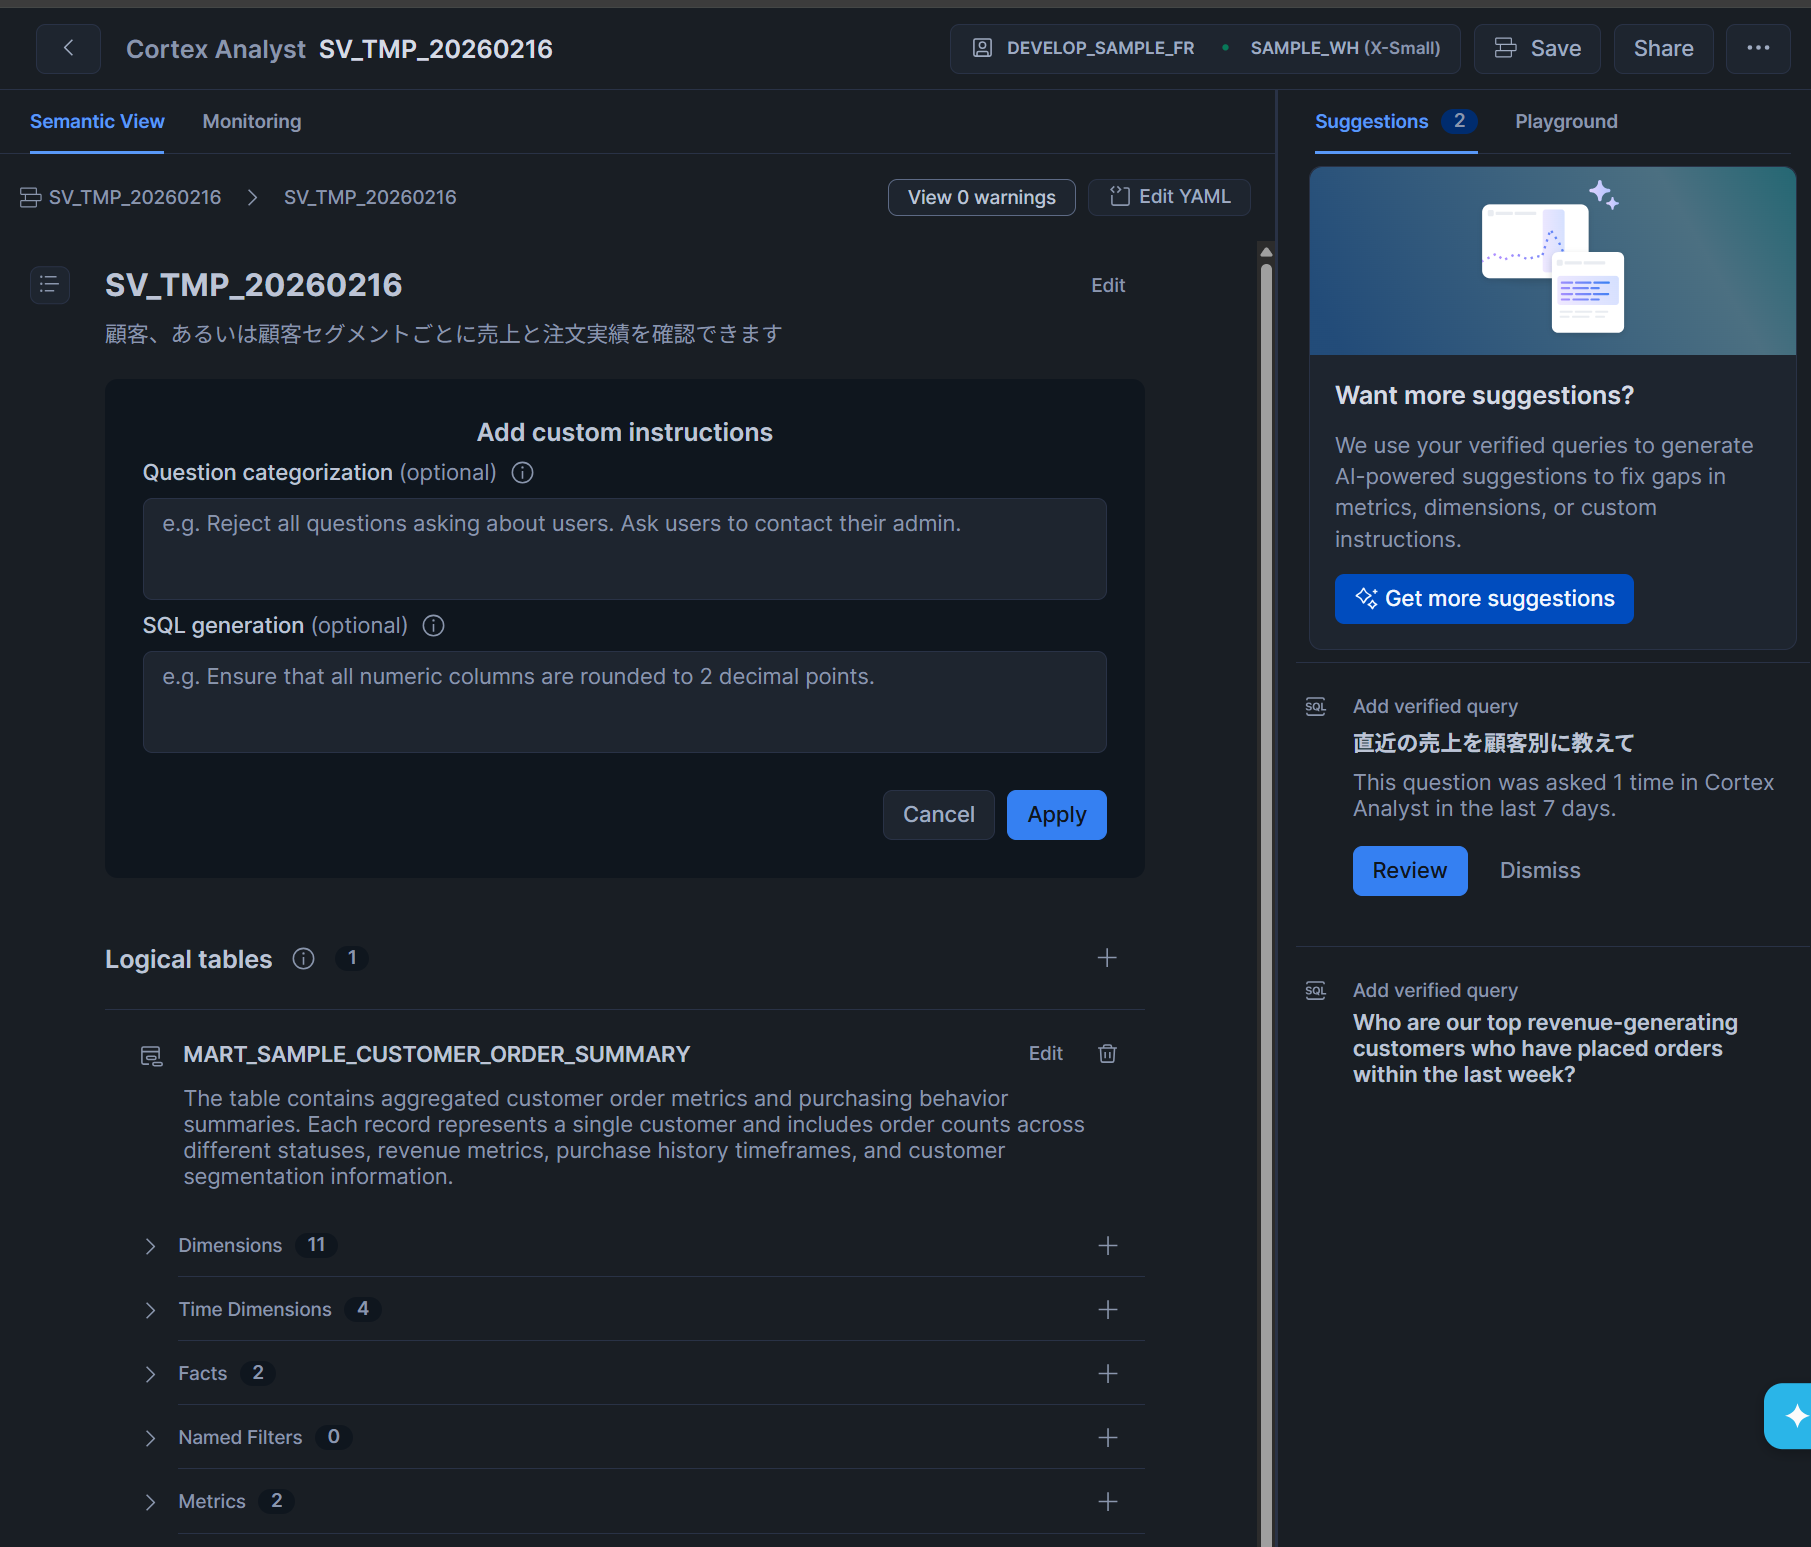The width and height of the screenshot is (1811, 1547).
Task: Apply custom instructions
Action: [1056, 815]
